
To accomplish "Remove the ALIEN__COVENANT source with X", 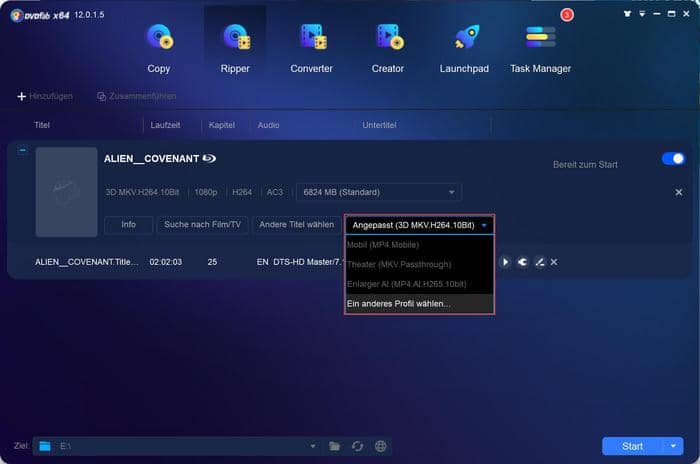I will (679, 192).
